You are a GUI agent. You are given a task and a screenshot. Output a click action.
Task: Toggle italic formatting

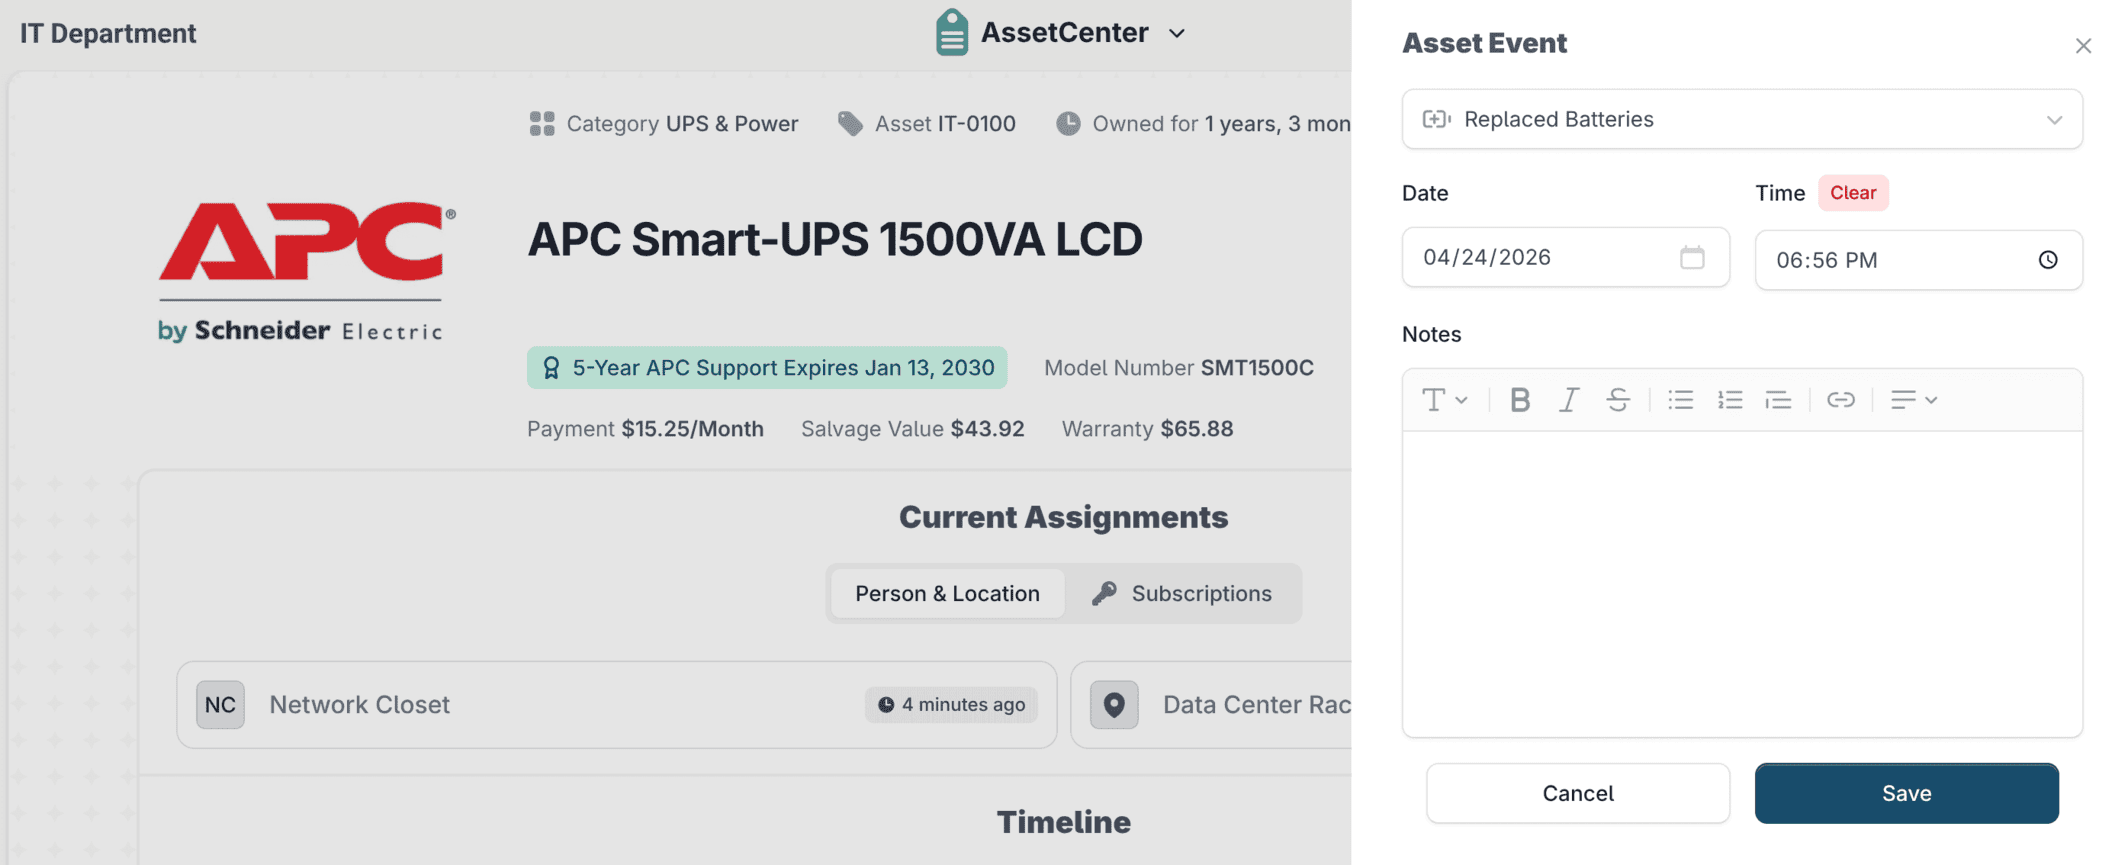pos(1569,400)
